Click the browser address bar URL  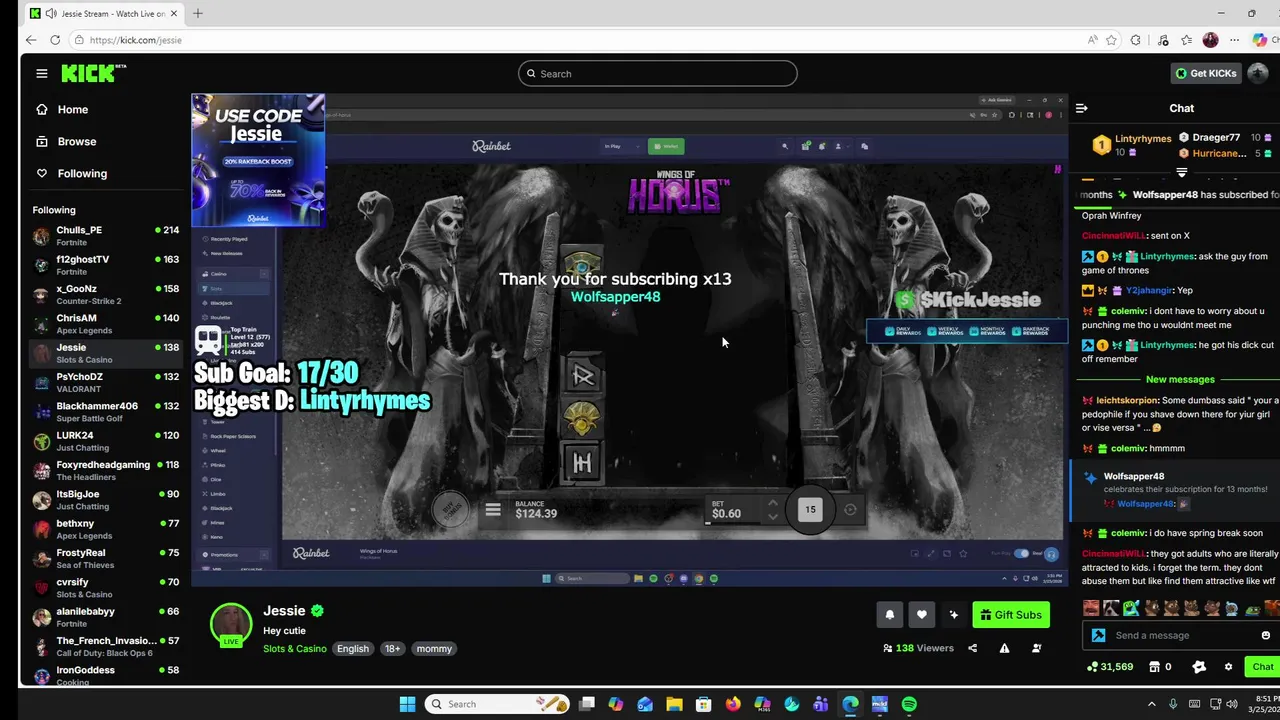(136, 40)
